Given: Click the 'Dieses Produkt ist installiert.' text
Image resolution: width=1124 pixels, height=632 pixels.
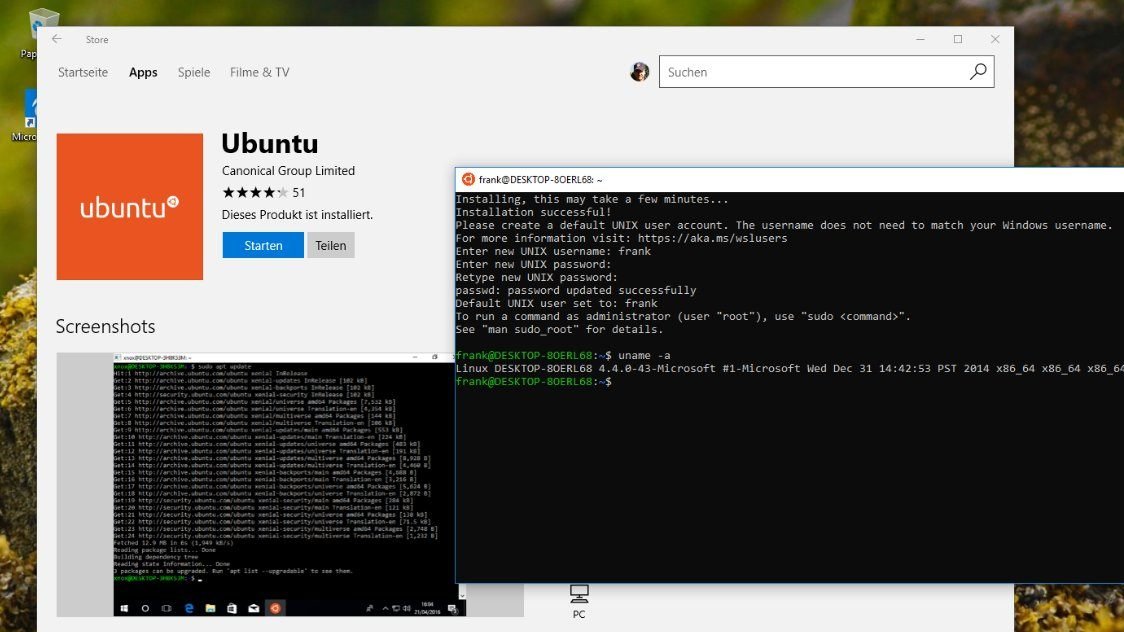Looking at the screenshot, I should [297, 214].
